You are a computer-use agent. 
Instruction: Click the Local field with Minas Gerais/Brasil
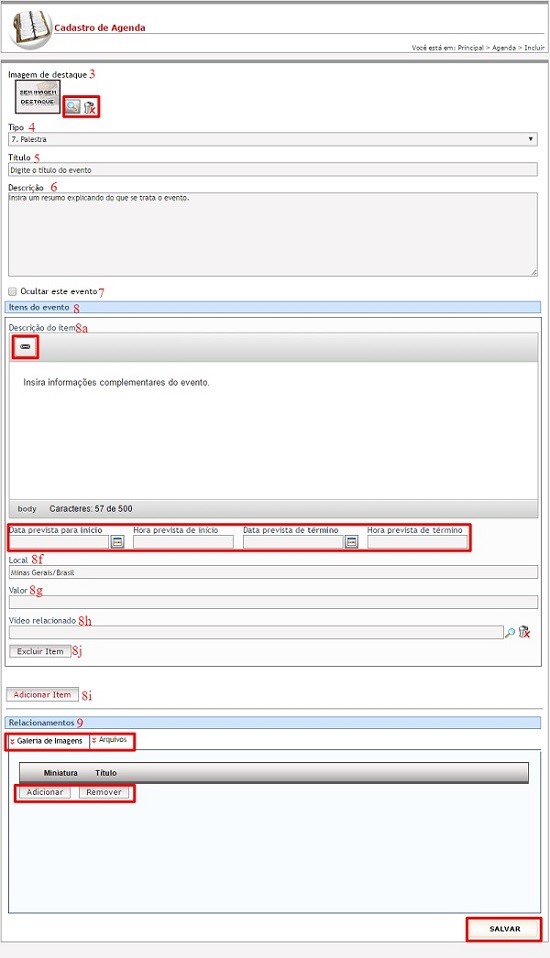[x=273, y=572]
